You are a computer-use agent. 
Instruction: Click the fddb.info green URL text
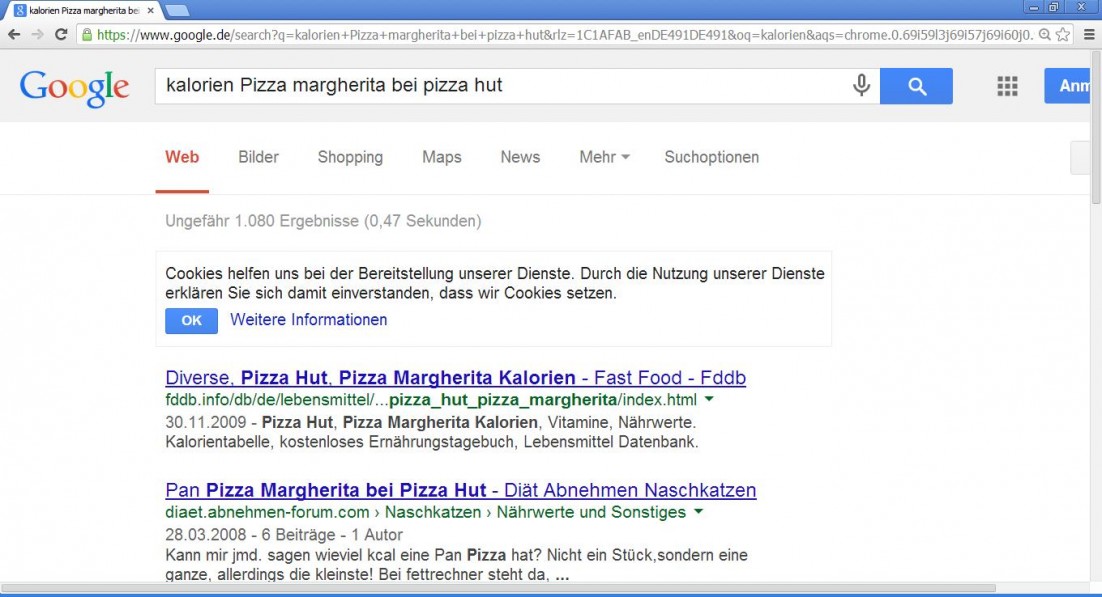[431, 400]
